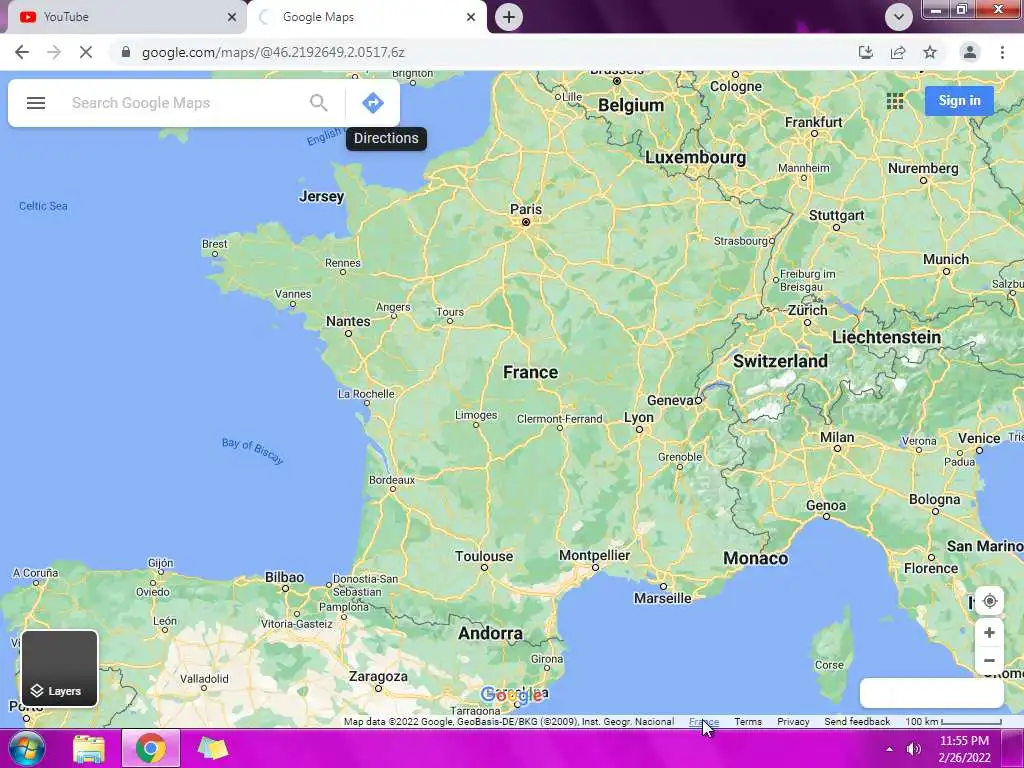Open the Windows Start menu

coord(26,748)
